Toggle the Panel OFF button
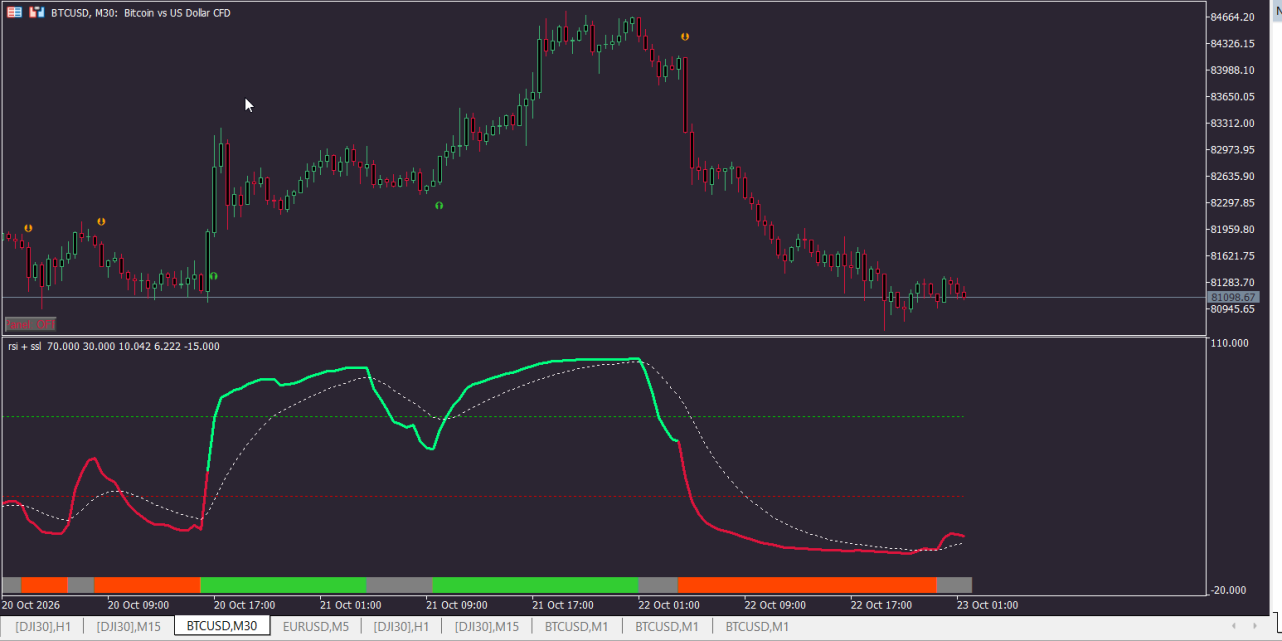Screen dimensions: 1282x641 coord(30,324)
